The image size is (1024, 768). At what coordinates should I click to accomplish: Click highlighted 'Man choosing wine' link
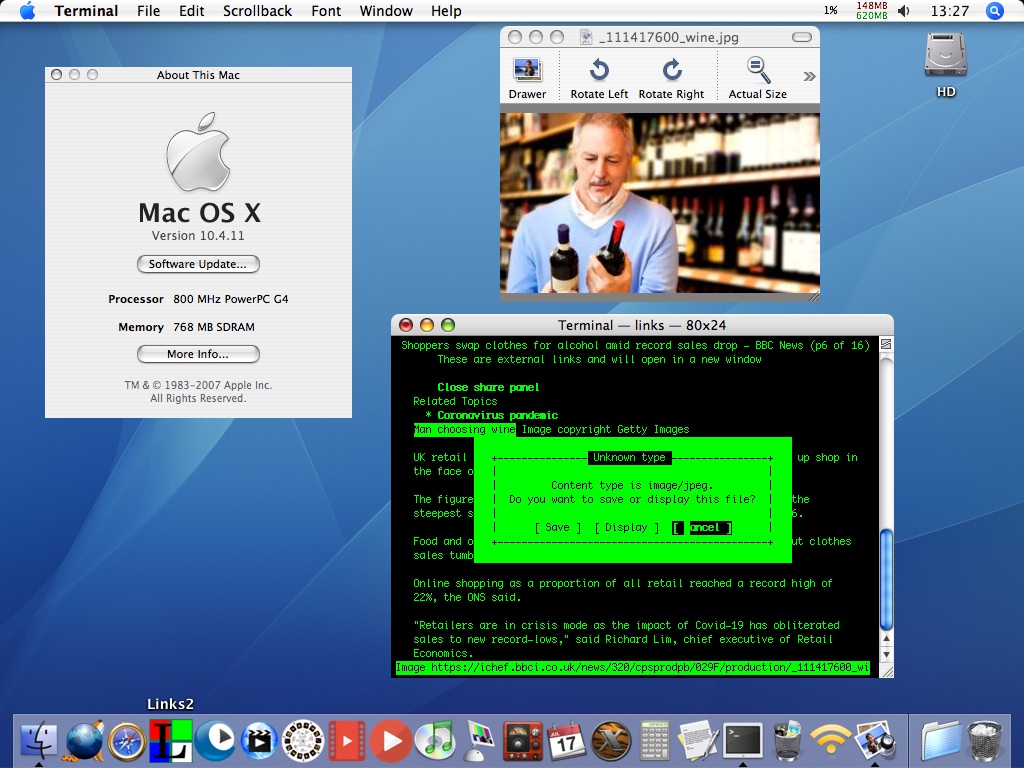[464, 430]
